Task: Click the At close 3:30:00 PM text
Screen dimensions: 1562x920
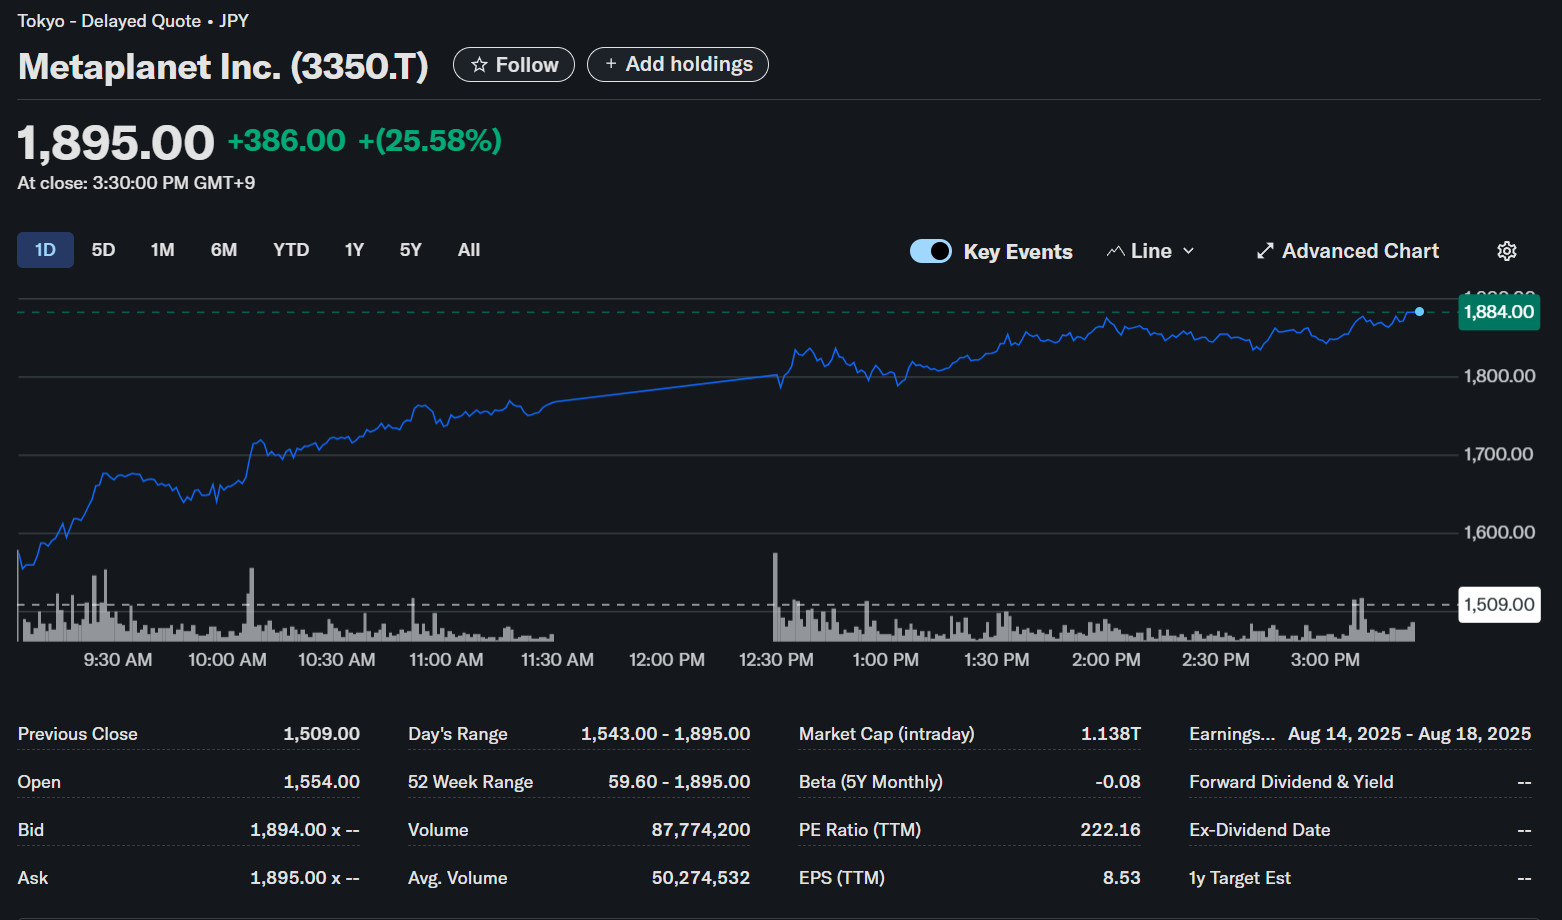Action: (136, 183)
